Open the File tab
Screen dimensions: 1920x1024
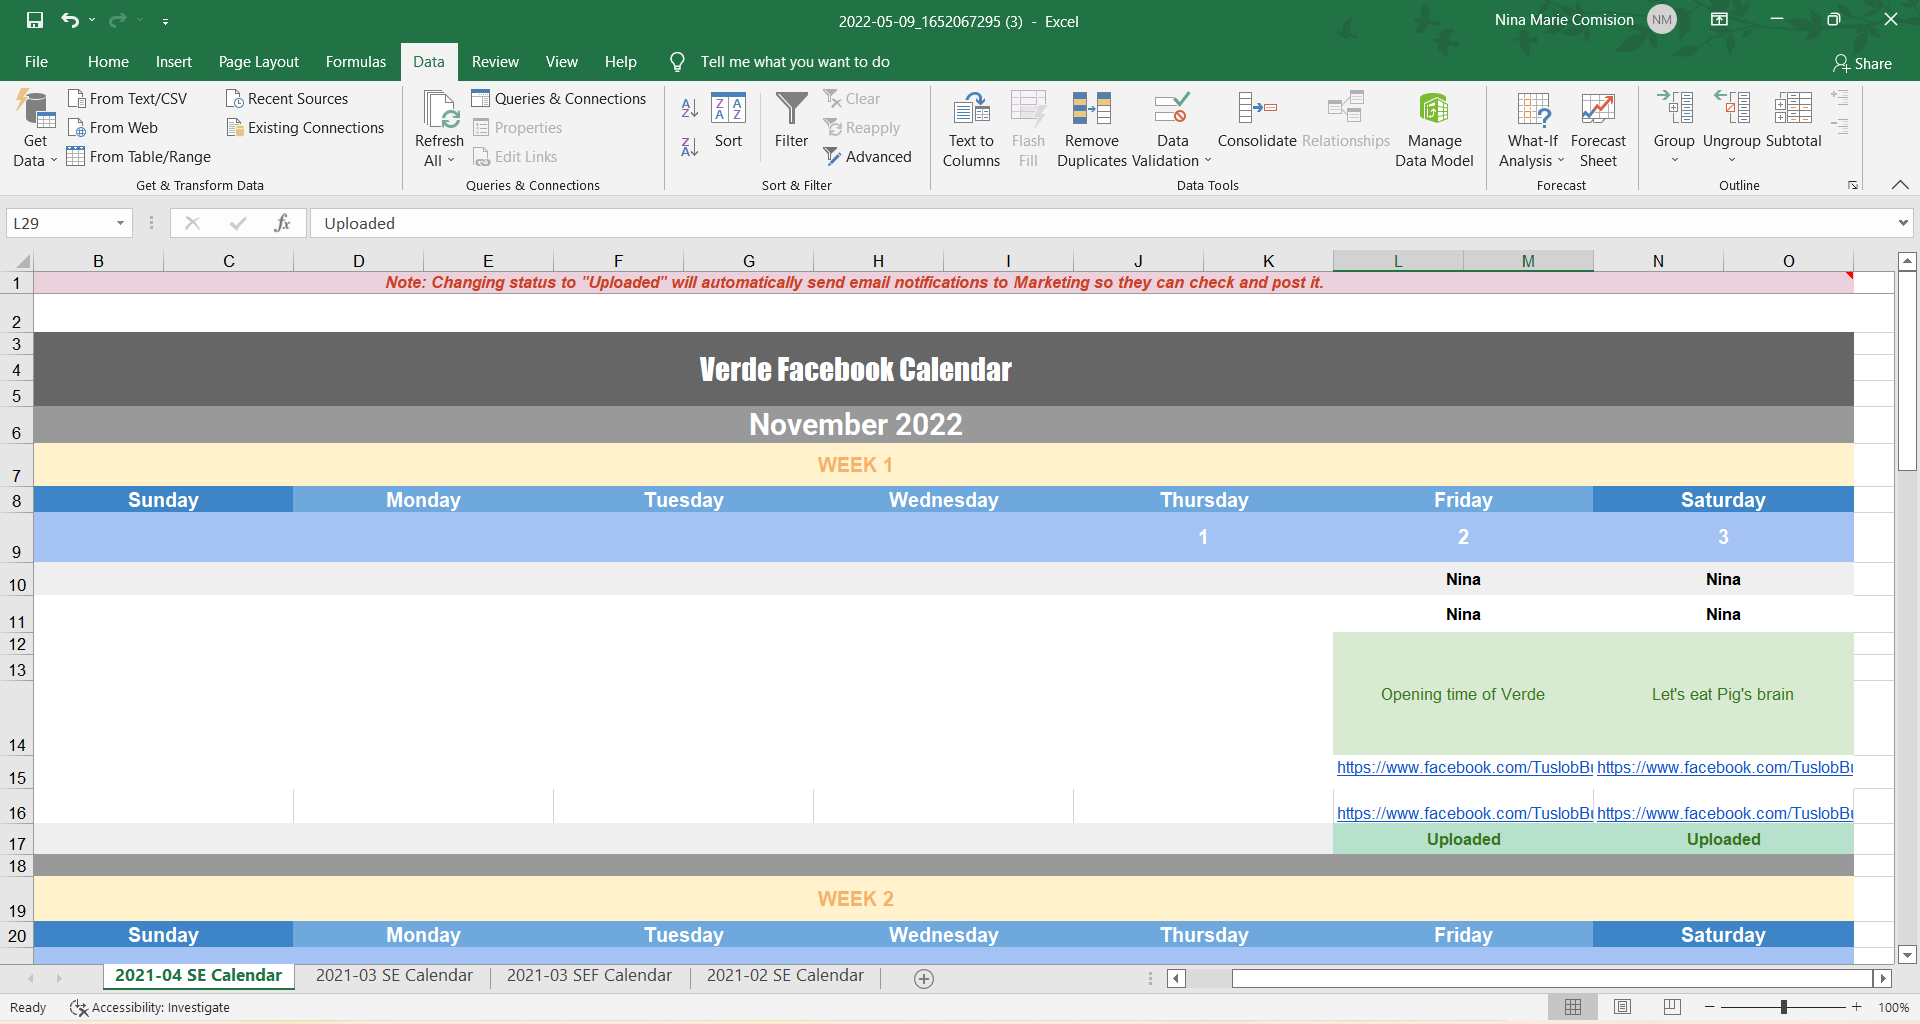tap(36, 62)
